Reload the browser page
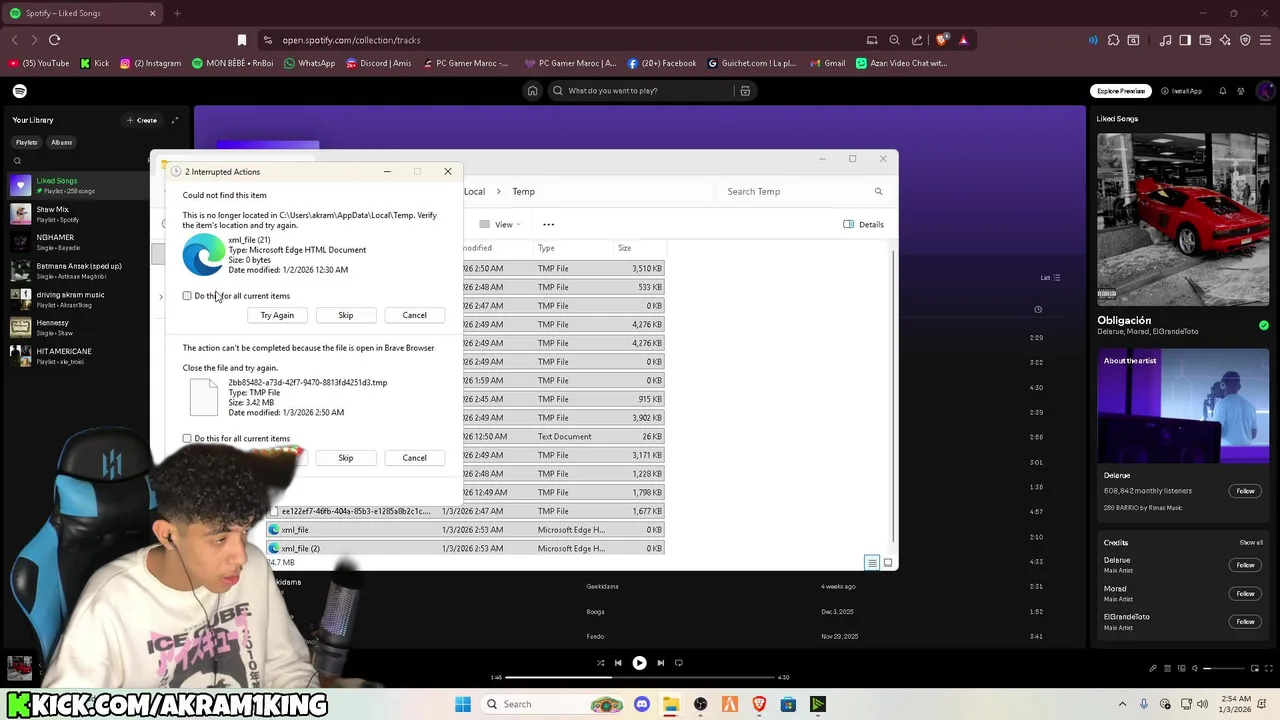The image size is (1280, 720). pos(54,40)
